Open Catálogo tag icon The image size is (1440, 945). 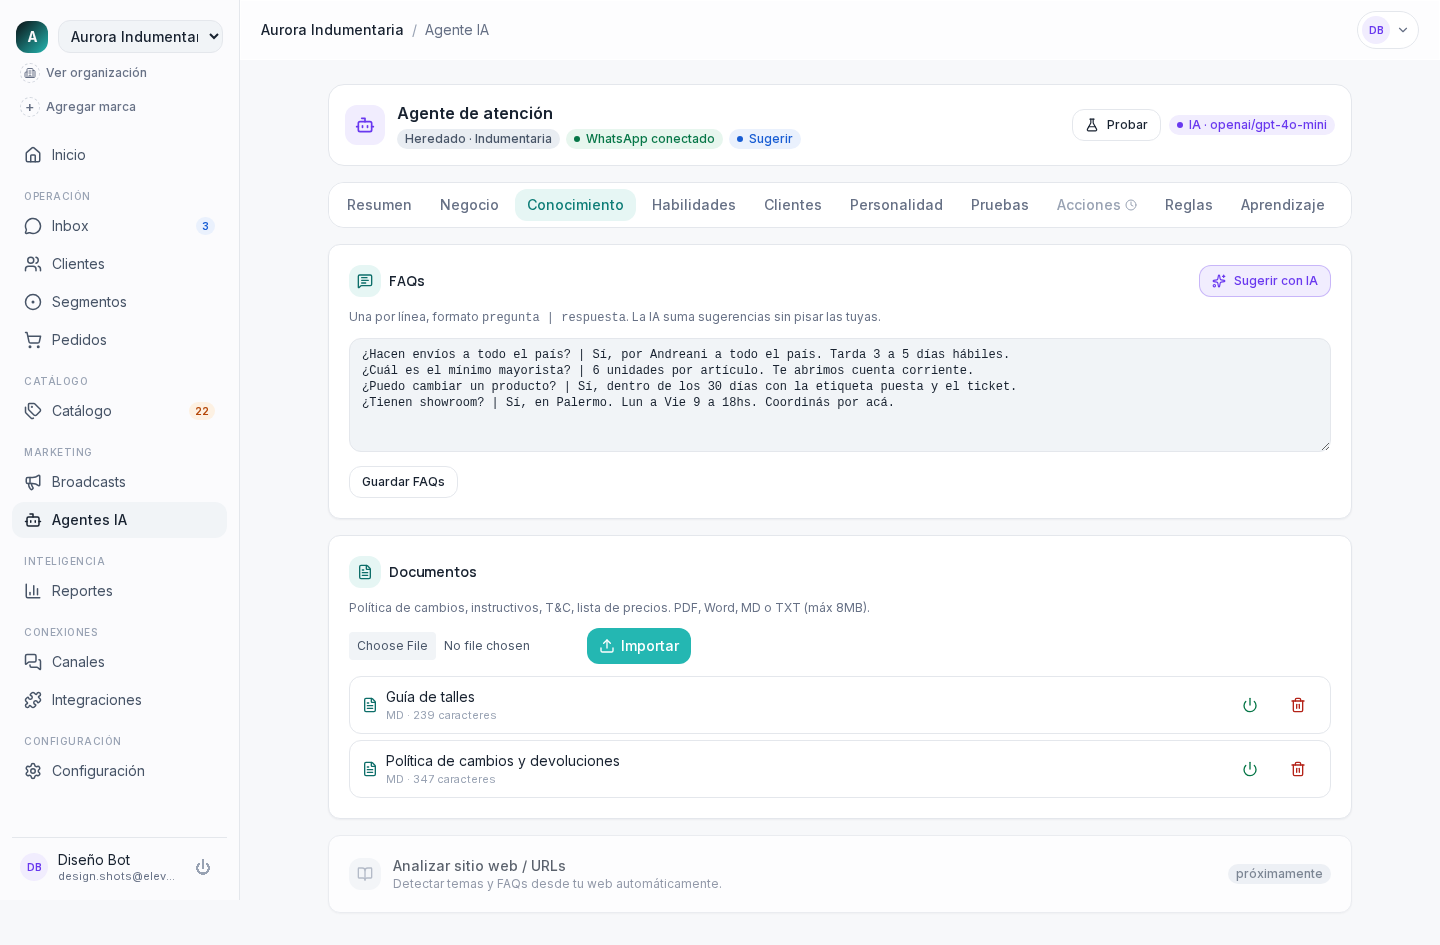[x=33, y=411]
